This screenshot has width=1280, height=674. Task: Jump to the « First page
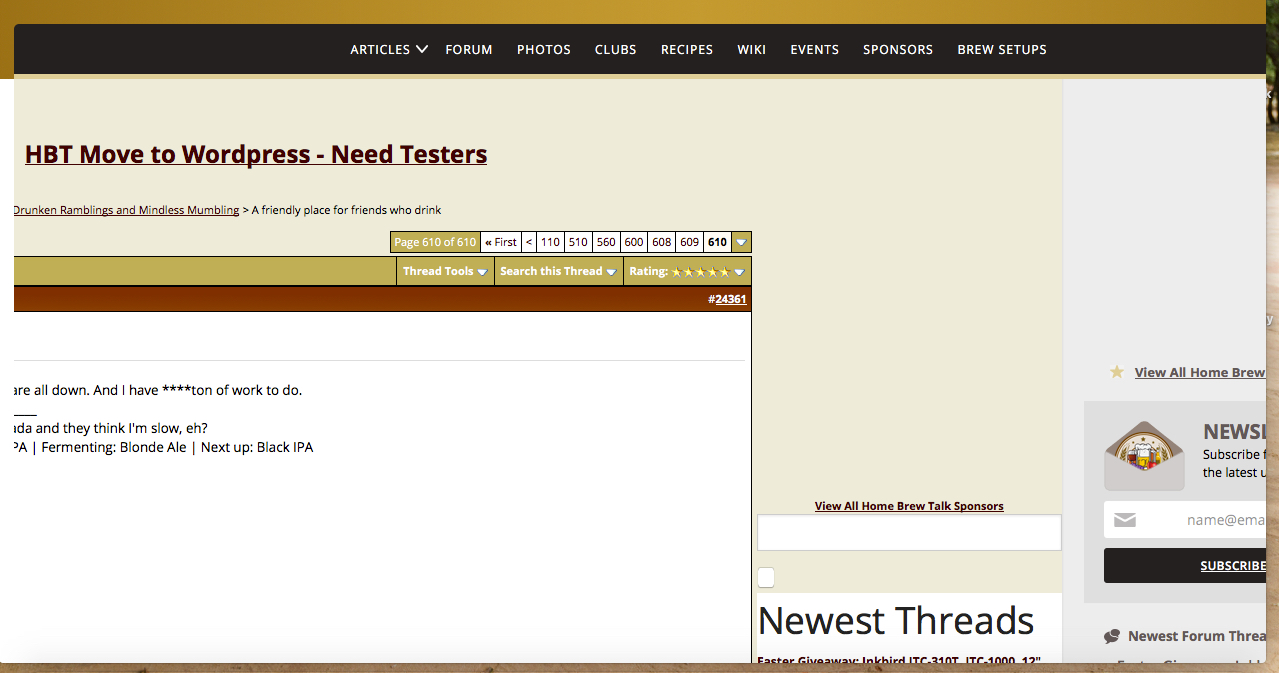pos(501,242)
